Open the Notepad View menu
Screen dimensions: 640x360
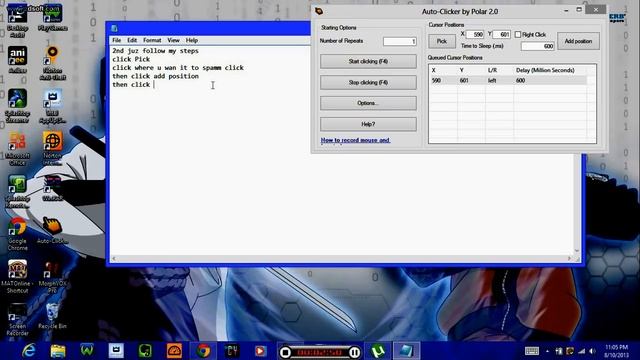point(173,40)
